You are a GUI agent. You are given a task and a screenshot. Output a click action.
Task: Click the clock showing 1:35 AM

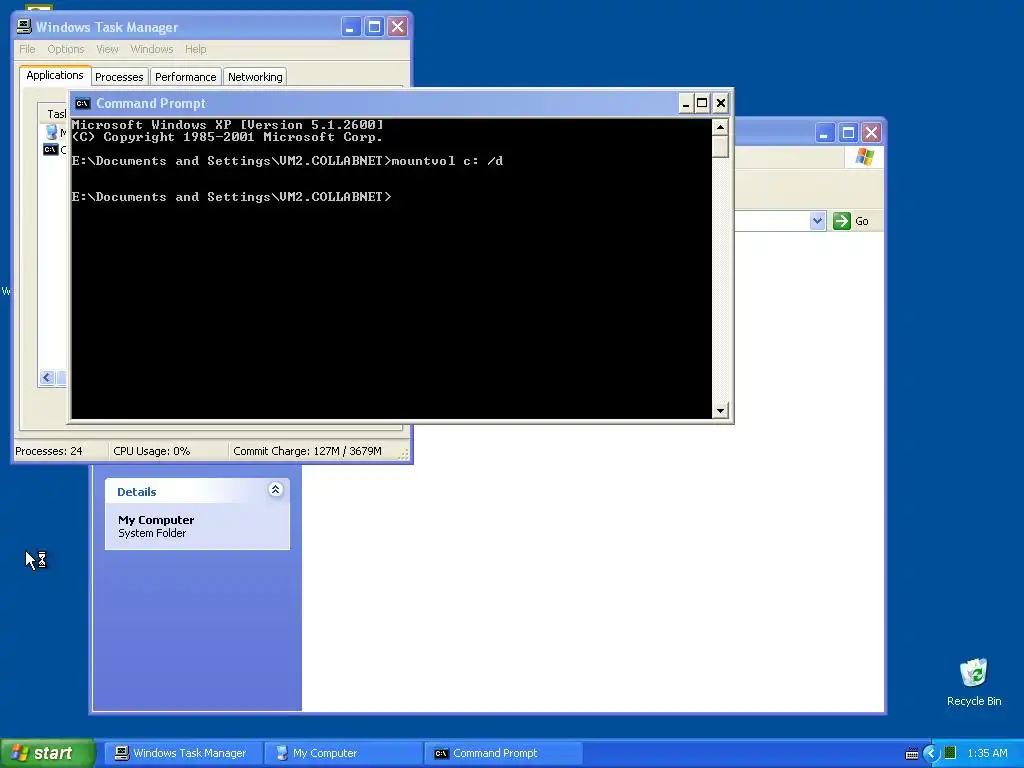987,753
